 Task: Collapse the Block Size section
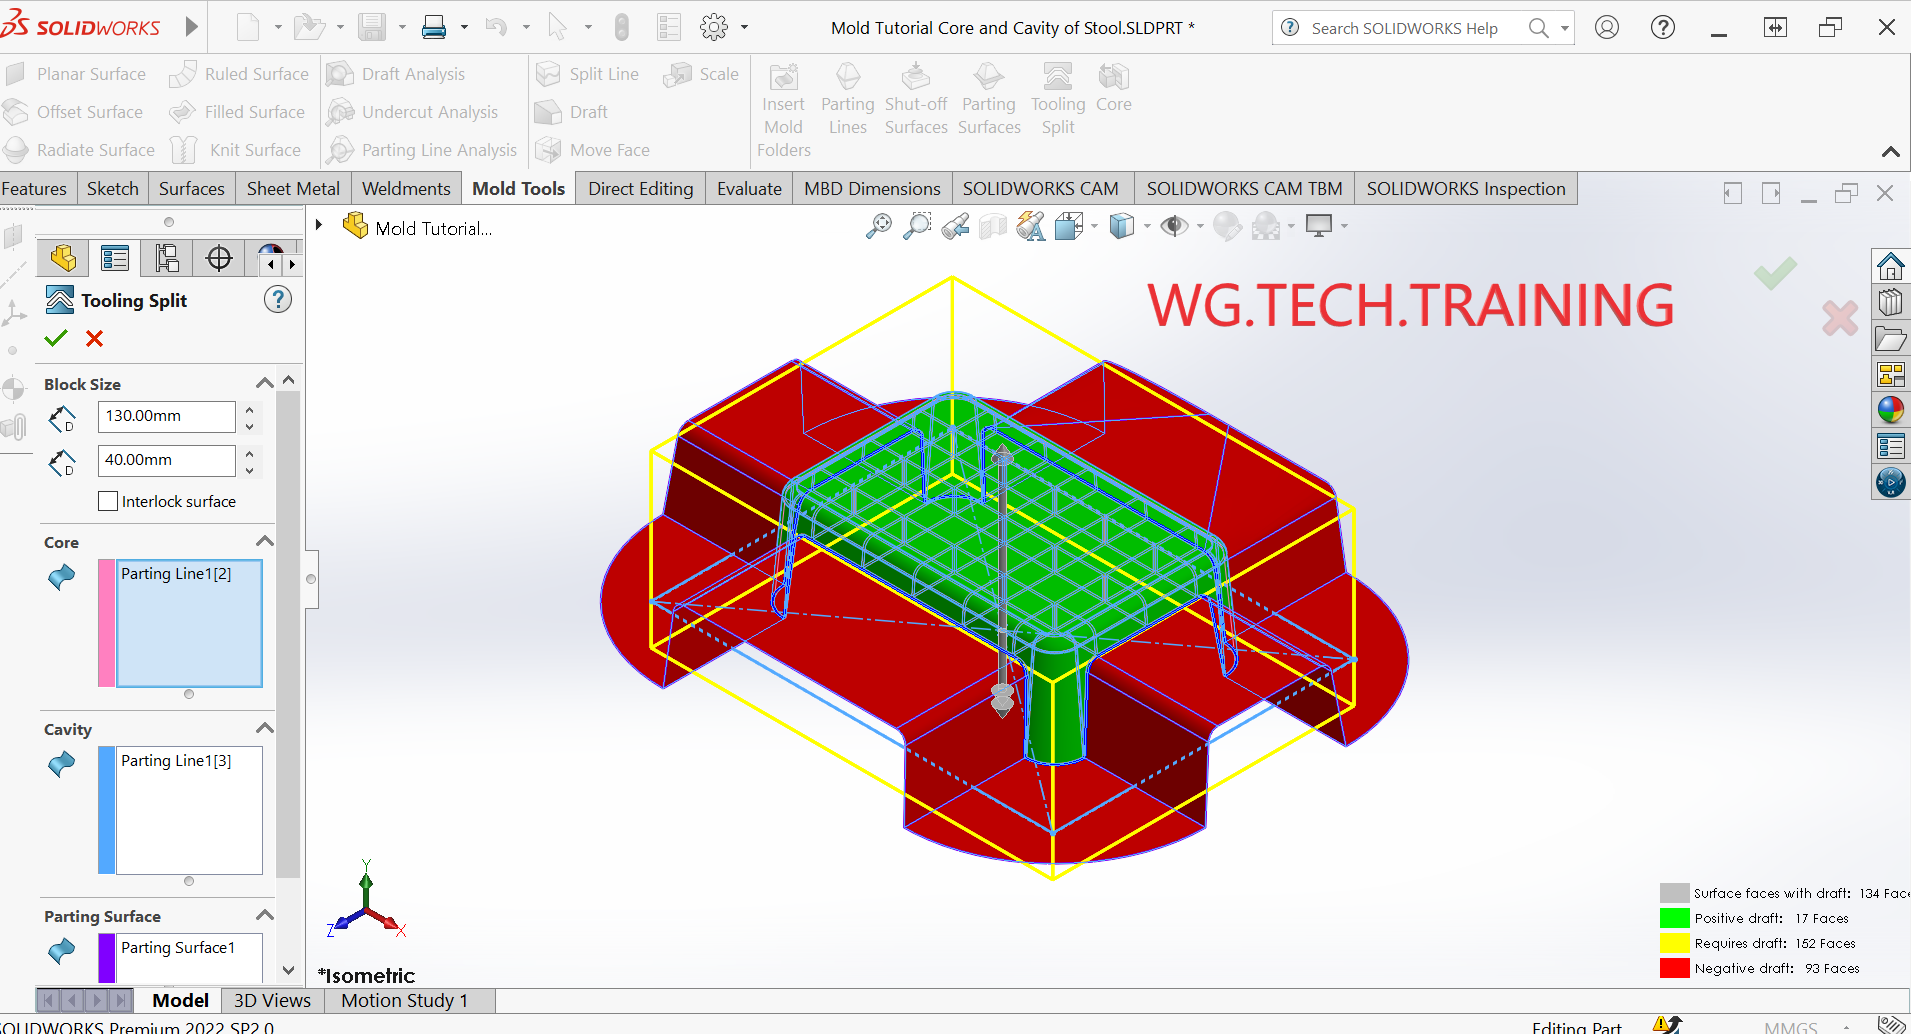264,384
